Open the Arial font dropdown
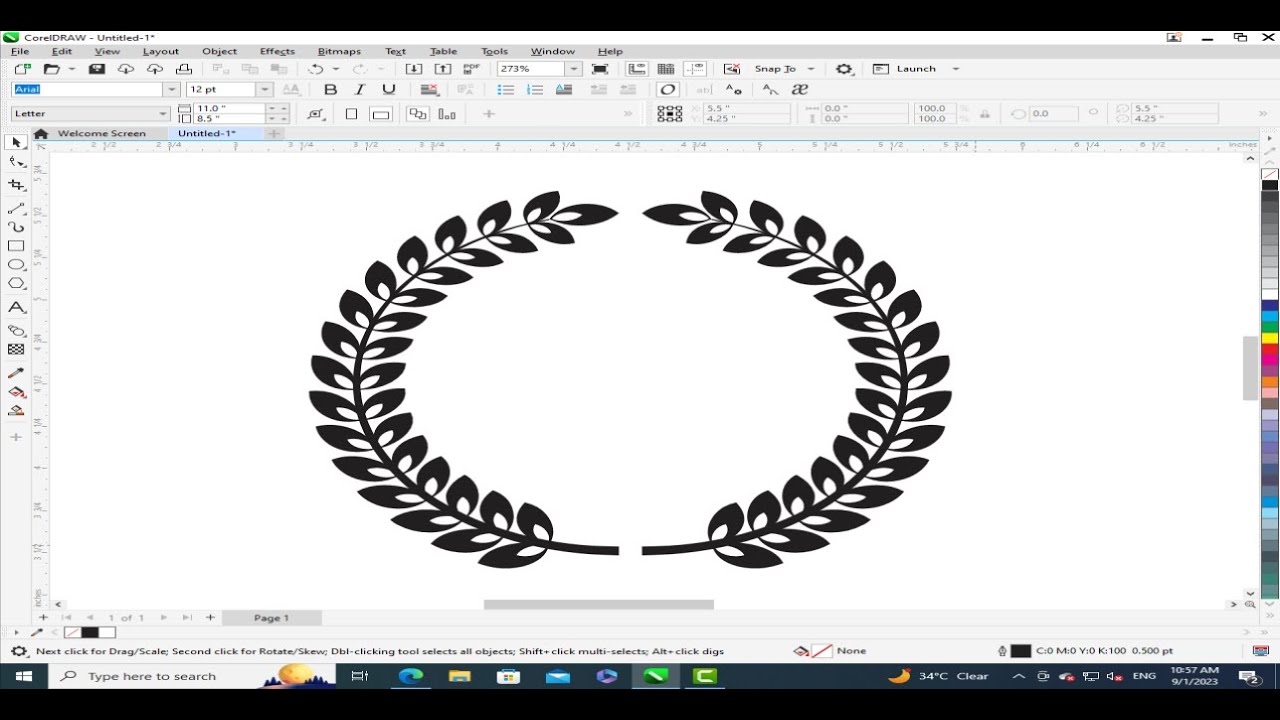1280x720 pixels. [172, 90]
